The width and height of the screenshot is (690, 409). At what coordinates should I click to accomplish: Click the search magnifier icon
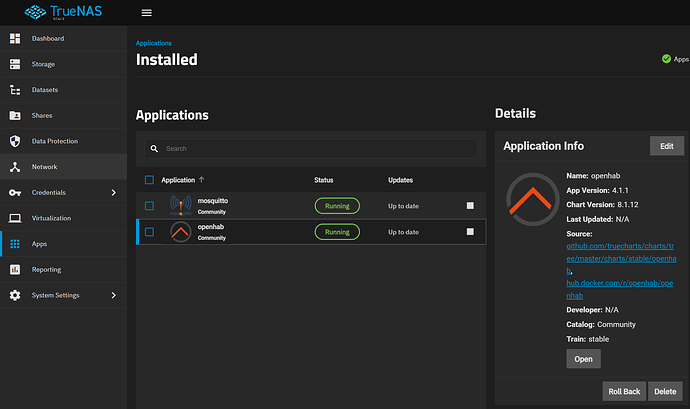pyautogui.click(x=154, y=149)
